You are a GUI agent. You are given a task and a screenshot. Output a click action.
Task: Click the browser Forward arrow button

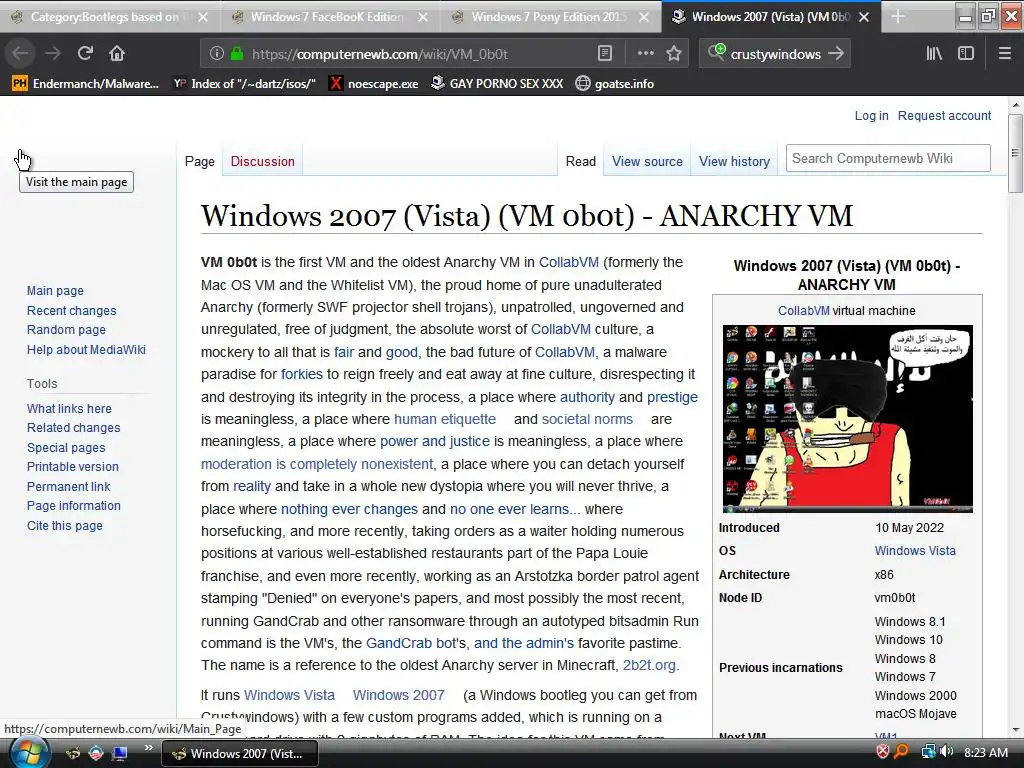point(53,54)
